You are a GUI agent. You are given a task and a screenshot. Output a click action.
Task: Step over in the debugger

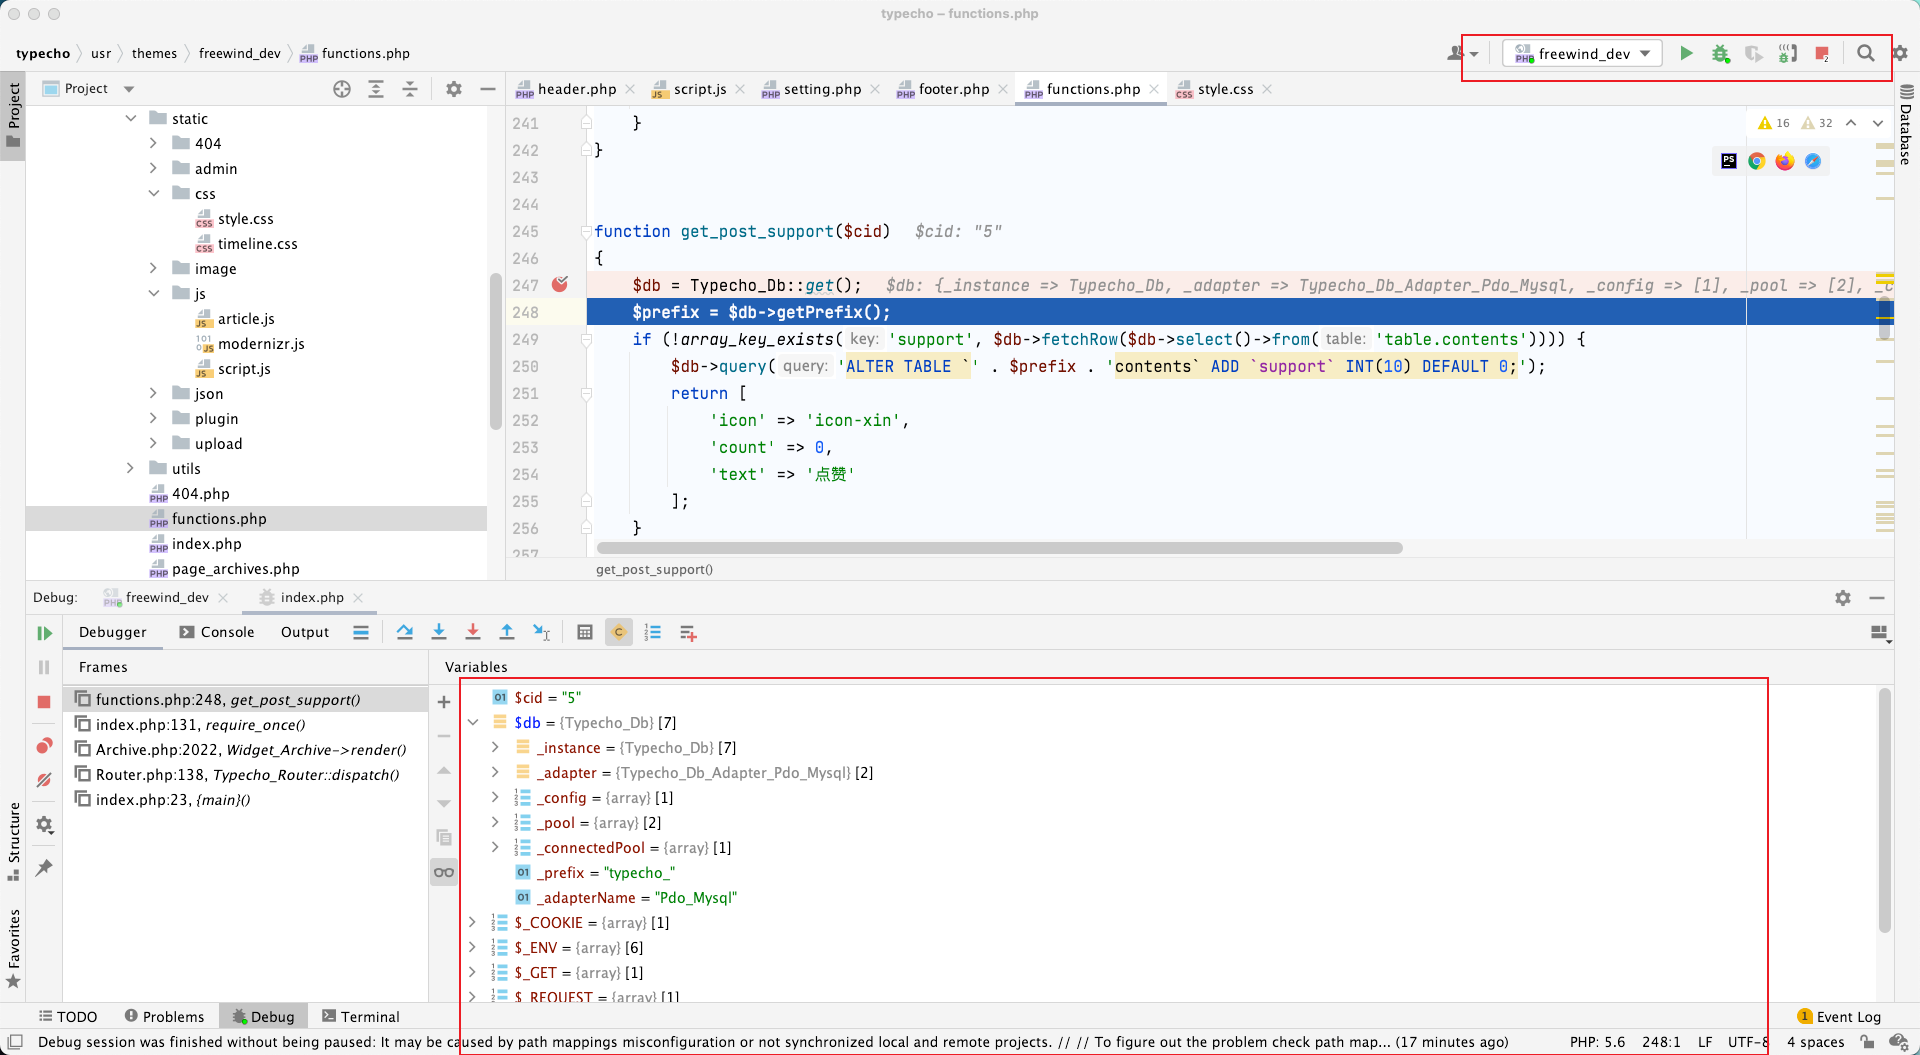pyautogui.click(x=405, y=632)
